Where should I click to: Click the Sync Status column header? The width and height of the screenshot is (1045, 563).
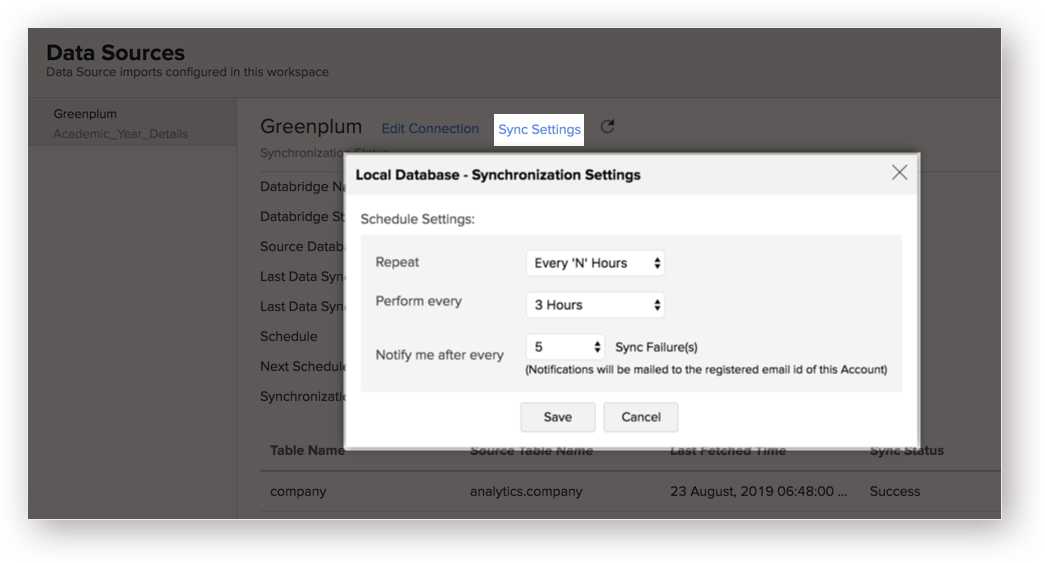click(906, 451)
